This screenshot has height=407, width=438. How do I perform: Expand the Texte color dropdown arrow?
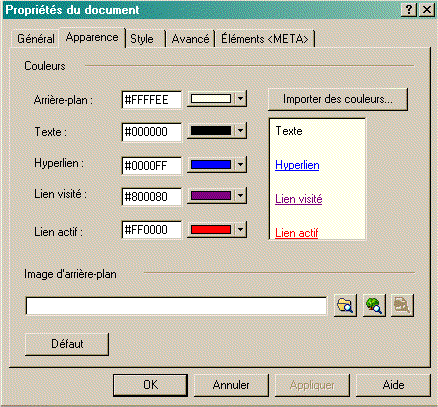click(240, 131)
